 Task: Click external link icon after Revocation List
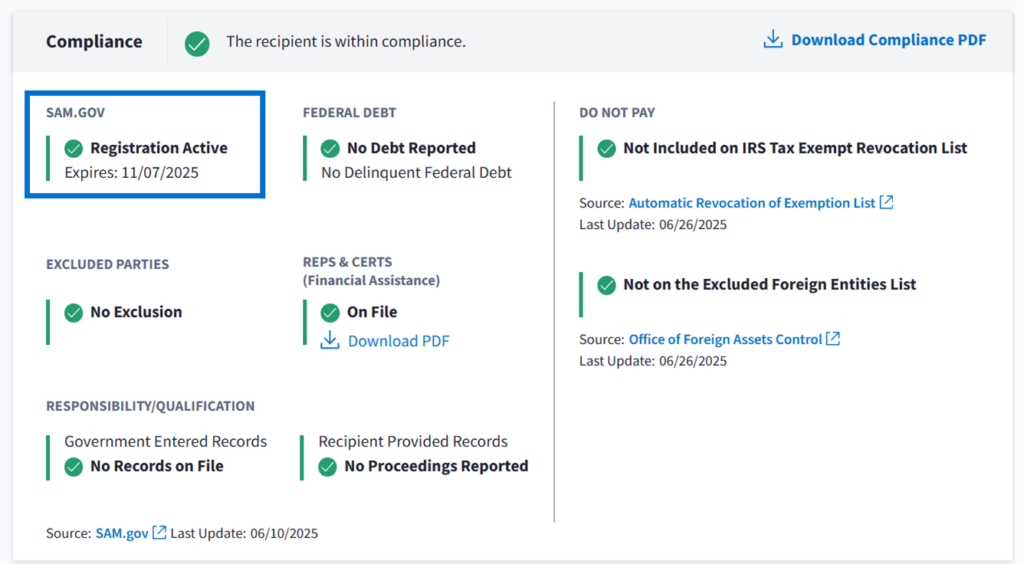(x=886, y=202)
